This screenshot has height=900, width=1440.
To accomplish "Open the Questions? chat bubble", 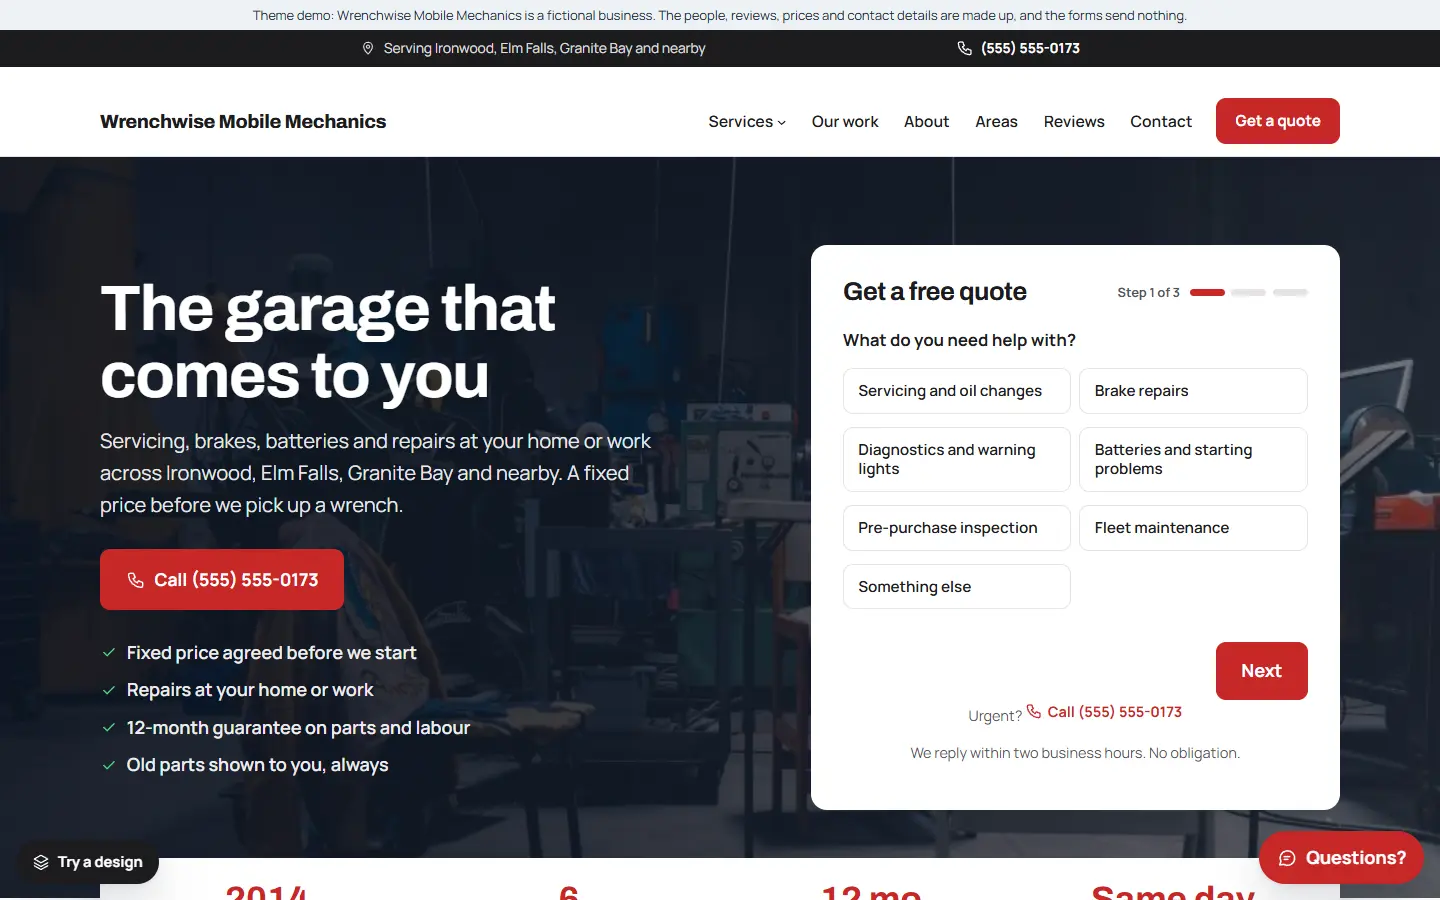I will click(x=1341, y=858).
